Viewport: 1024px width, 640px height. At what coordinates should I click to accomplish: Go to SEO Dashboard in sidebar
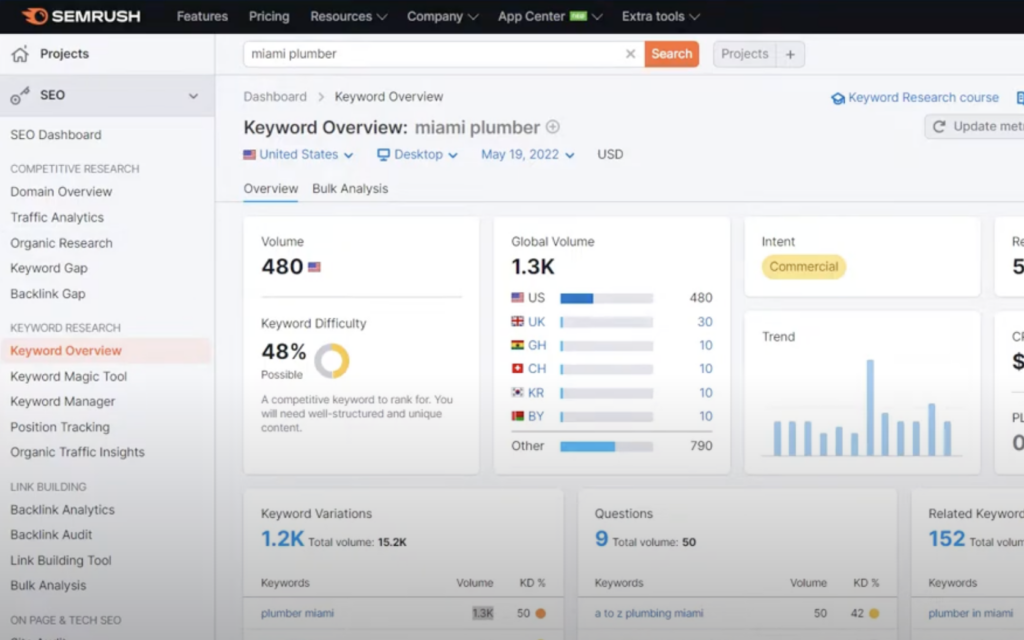pos(56,135)
